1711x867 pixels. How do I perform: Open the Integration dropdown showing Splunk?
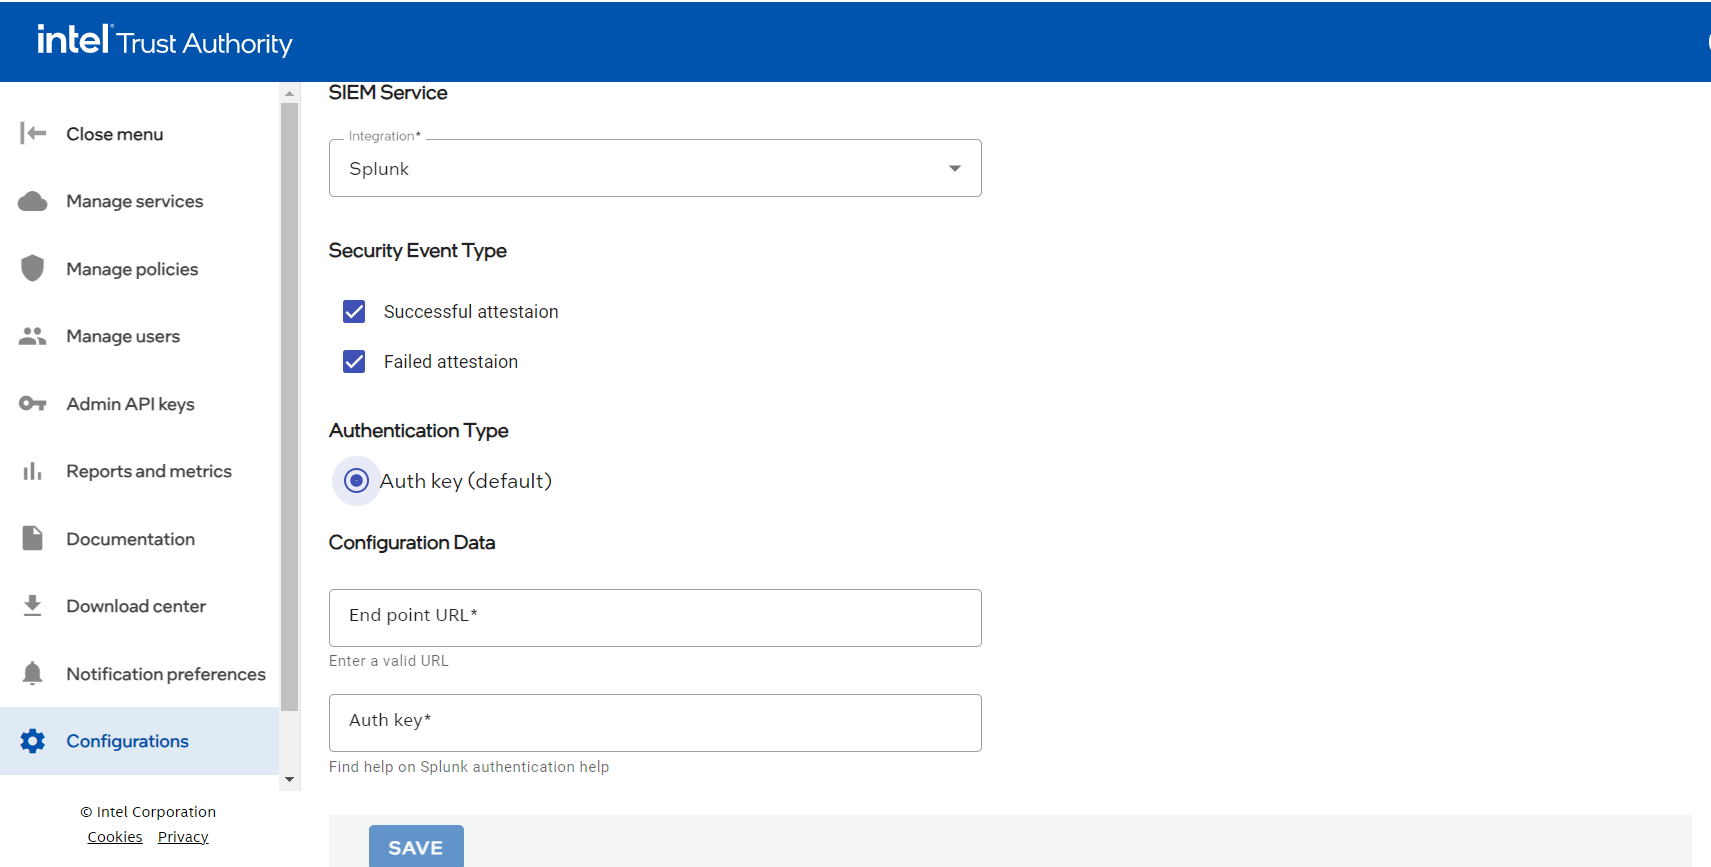click(655, 168)
